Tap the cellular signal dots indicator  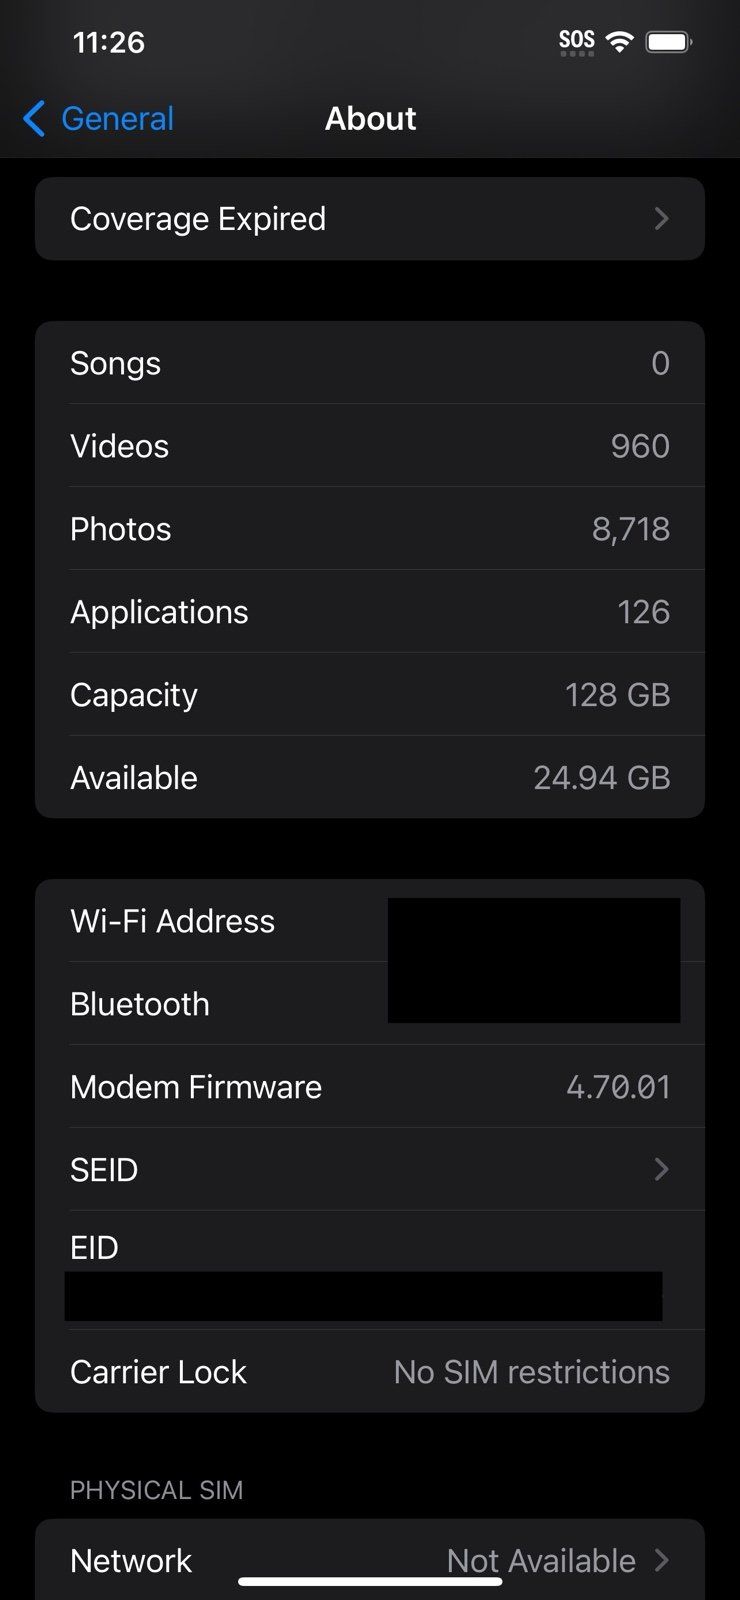click(x=576, y=55)
